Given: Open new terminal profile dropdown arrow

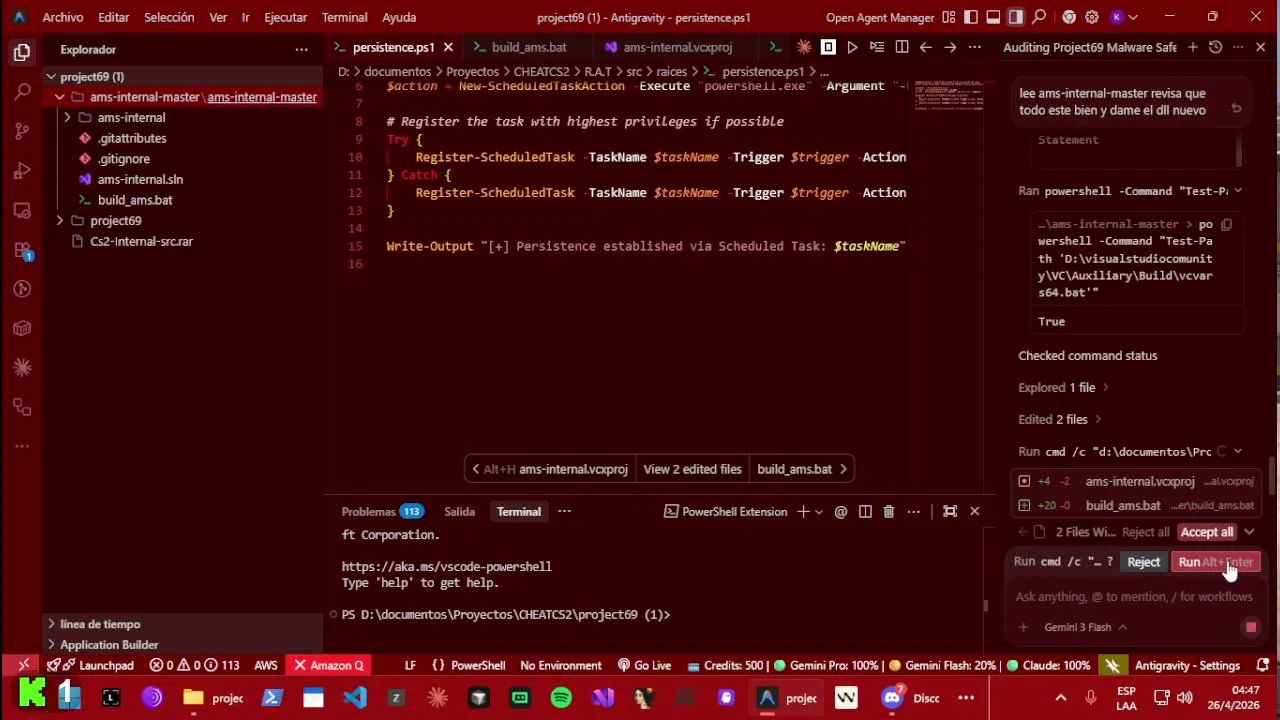Looking at the screenshot, I should point(819,511).
